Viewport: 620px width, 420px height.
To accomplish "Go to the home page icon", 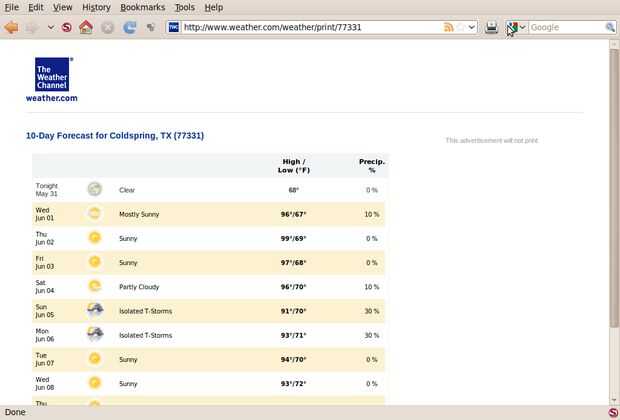I will tap(86, 27).
